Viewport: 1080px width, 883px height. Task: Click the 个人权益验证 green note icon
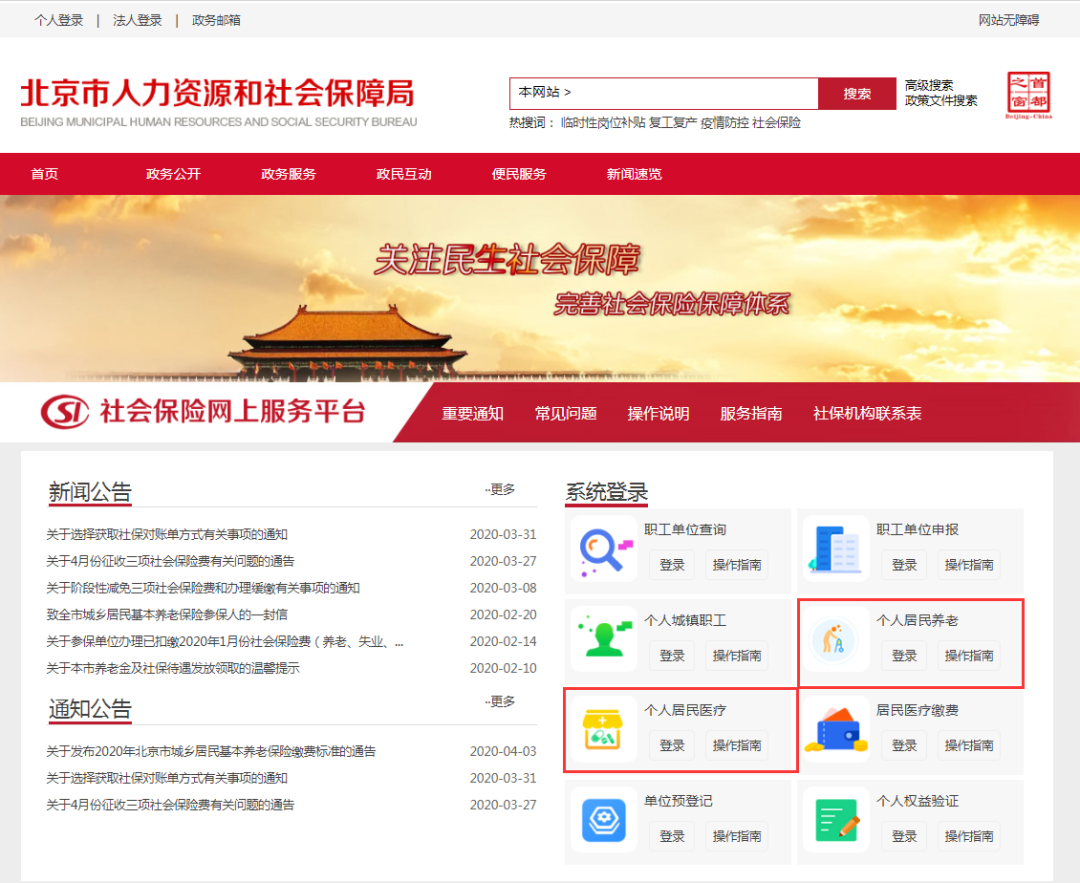click(x=836, y=820)
